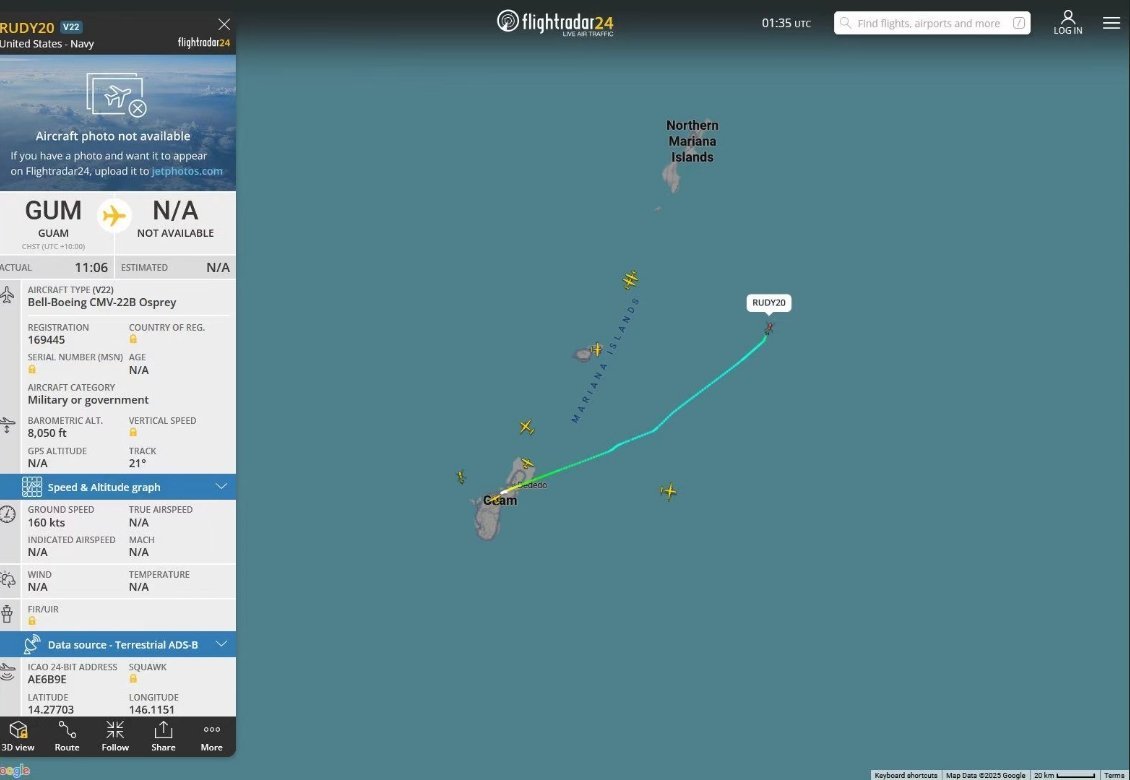1130x780 pixels.
Task: Select the yellow aircraft near Northern Mariana track
Action: (631, 279)
